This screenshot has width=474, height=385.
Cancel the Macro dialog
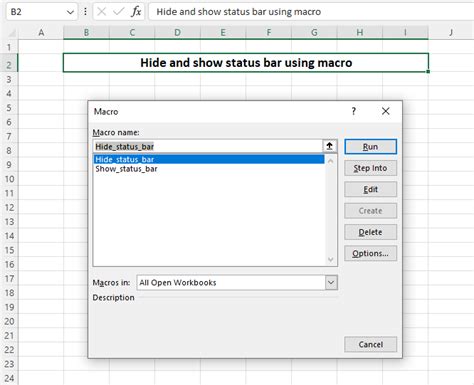[370, 344]
